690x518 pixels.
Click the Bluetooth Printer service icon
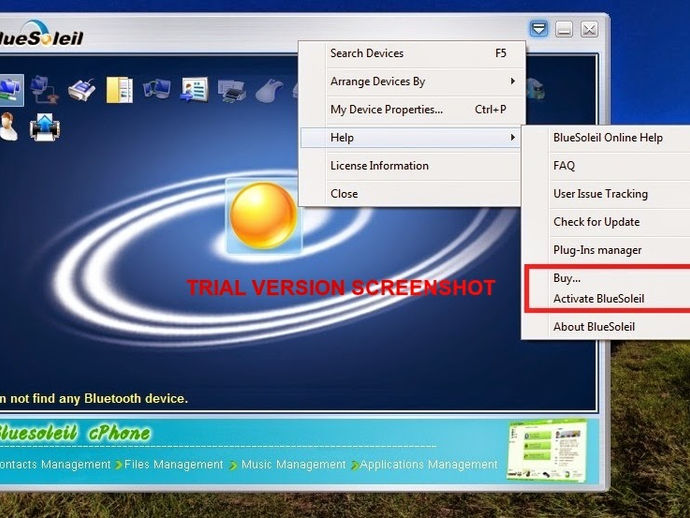pos(232,91)
